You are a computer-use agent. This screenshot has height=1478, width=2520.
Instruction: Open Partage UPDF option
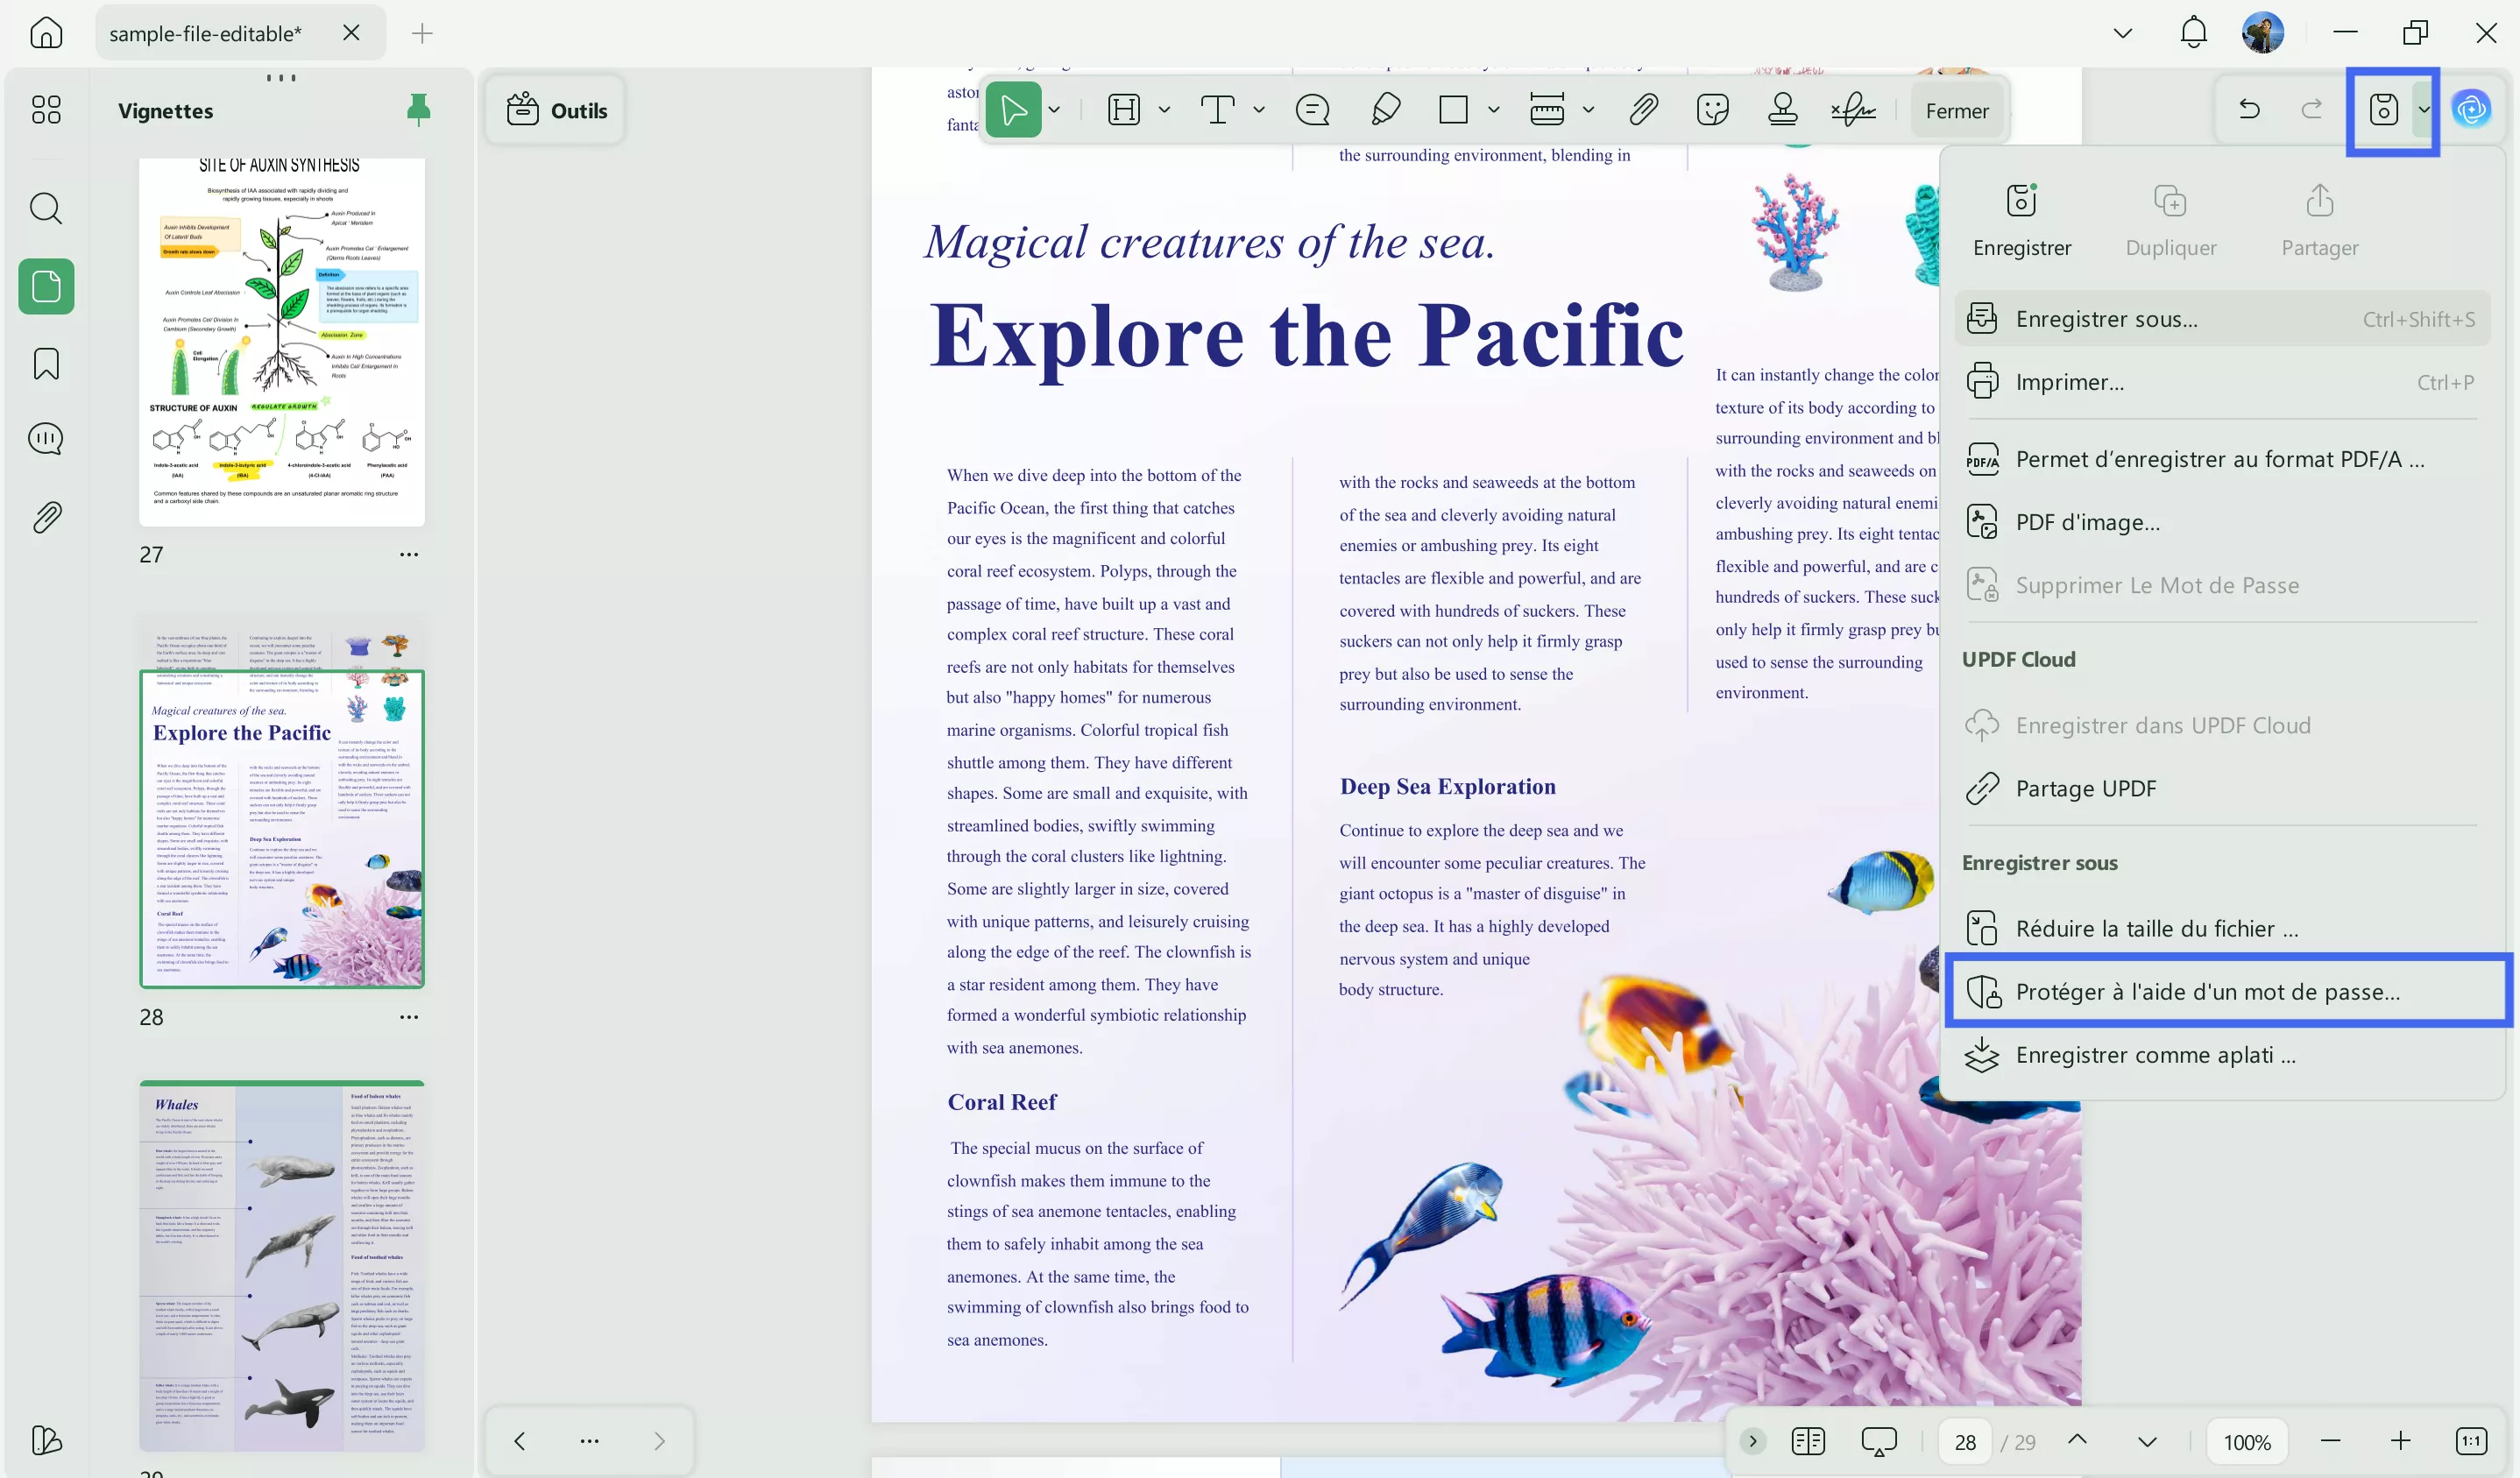2221,788
